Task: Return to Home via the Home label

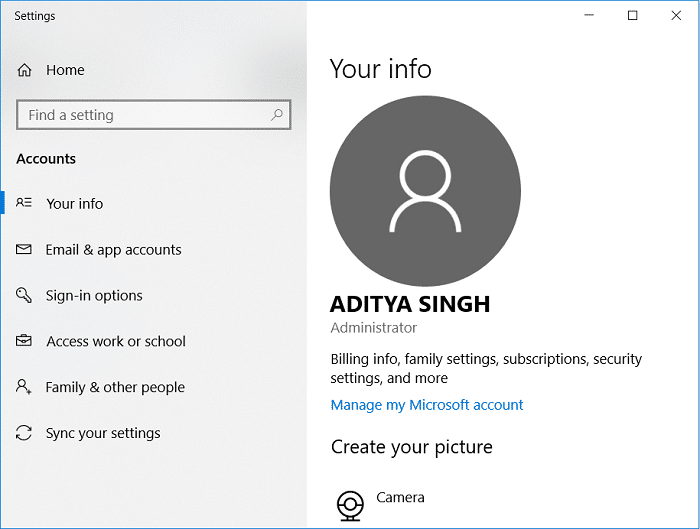Action: pyautogui.click(x=65, y=70)
